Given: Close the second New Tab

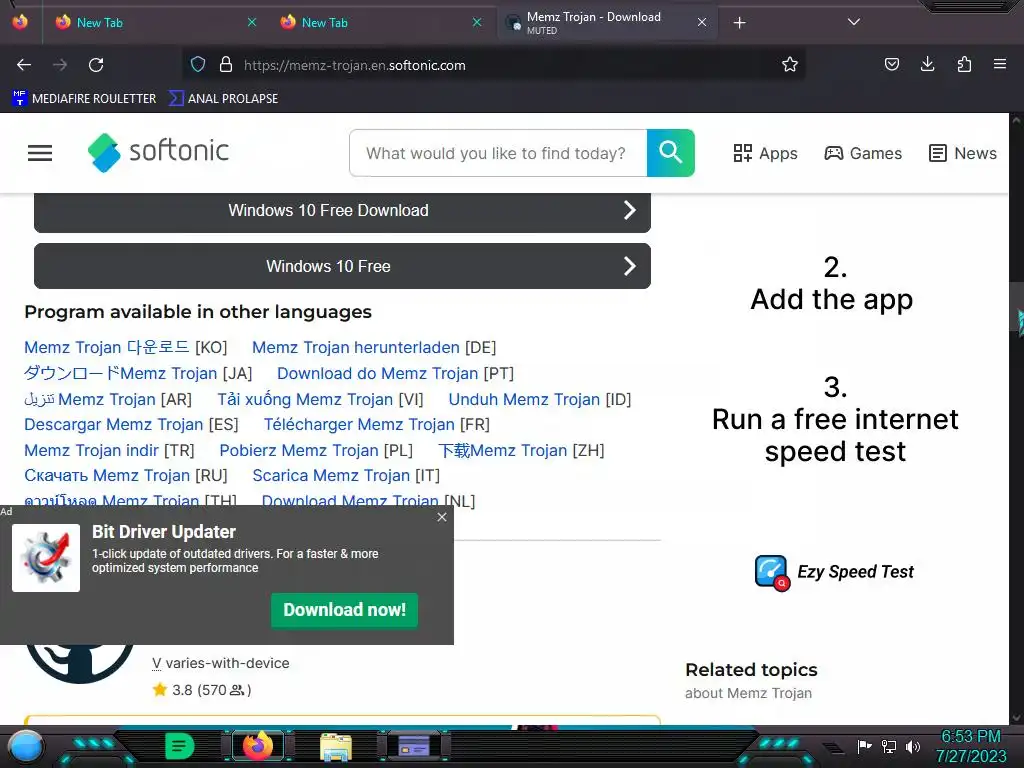Looking at the screenshot, I should tap(477, 22).
